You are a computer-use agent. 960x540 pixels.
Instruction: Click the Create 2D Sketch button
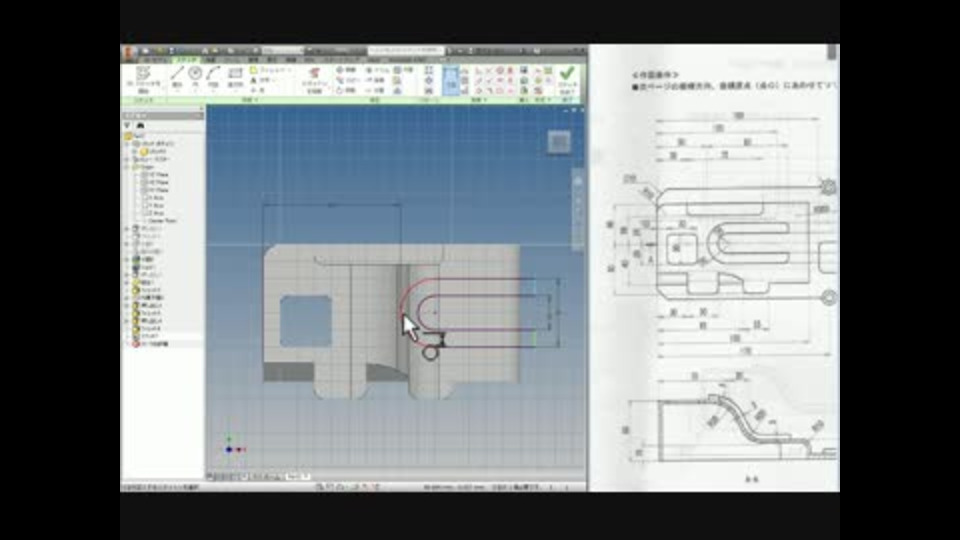coord(143,79)
